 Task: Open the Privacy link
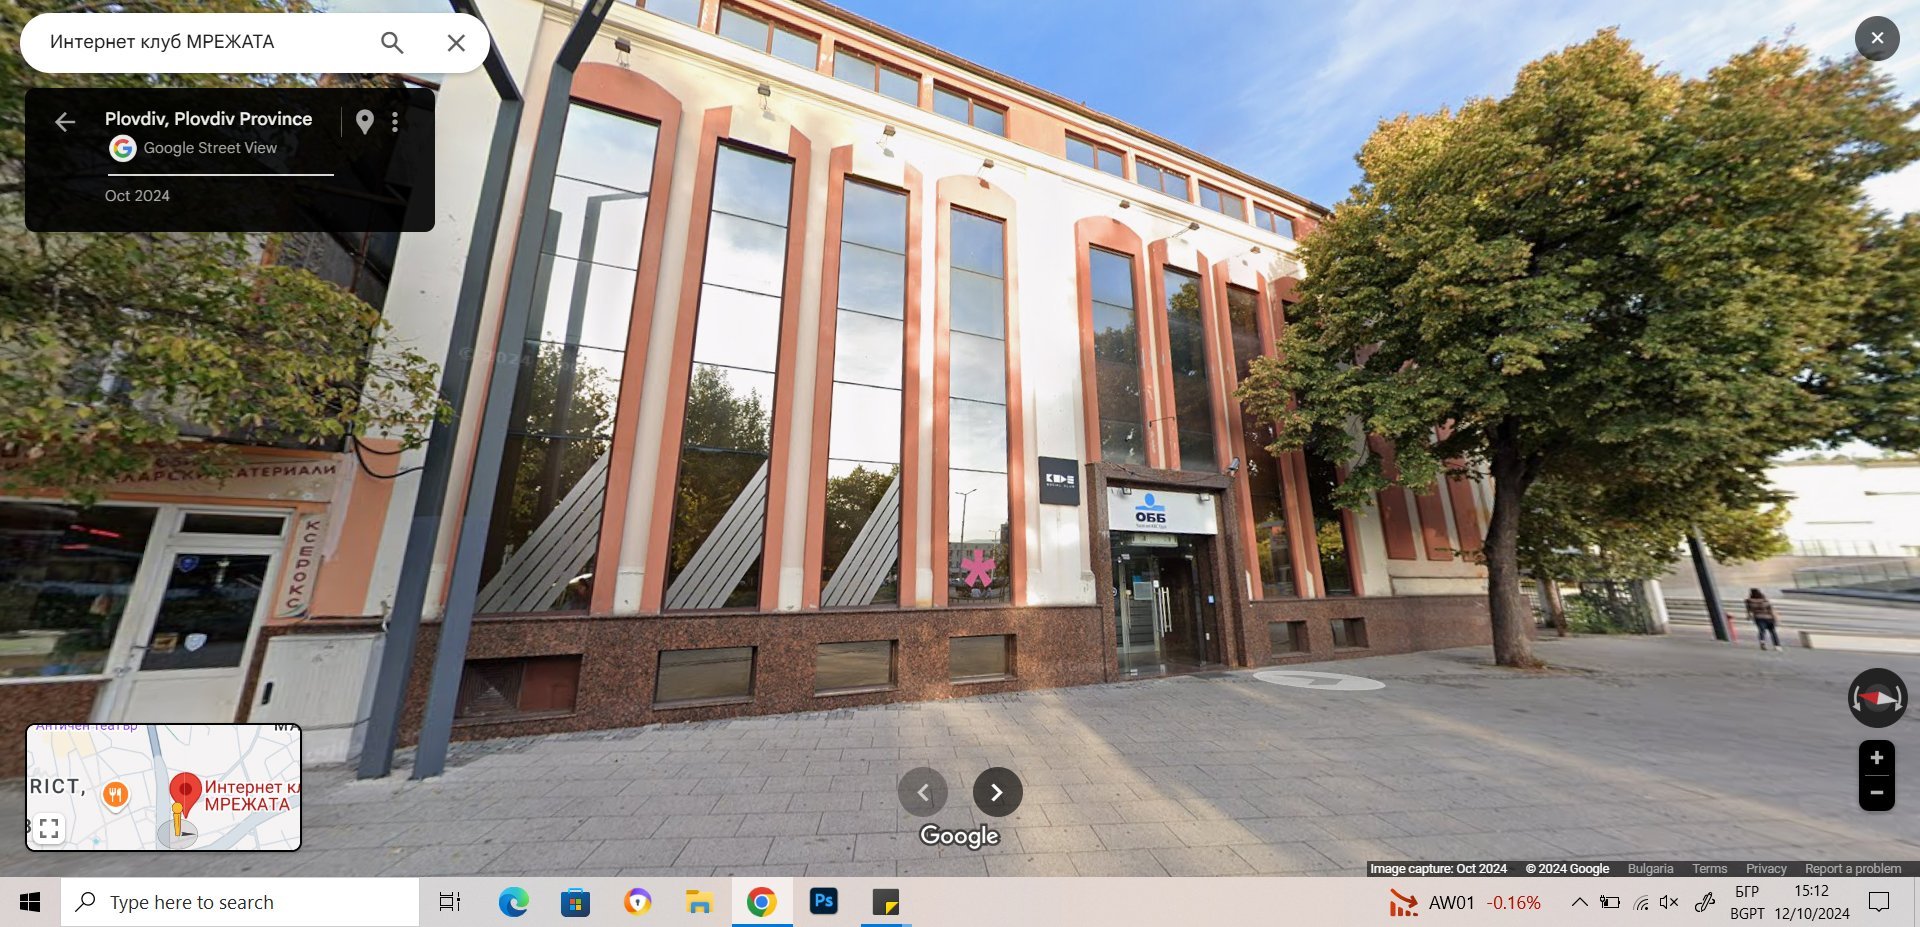point(1765,869)
